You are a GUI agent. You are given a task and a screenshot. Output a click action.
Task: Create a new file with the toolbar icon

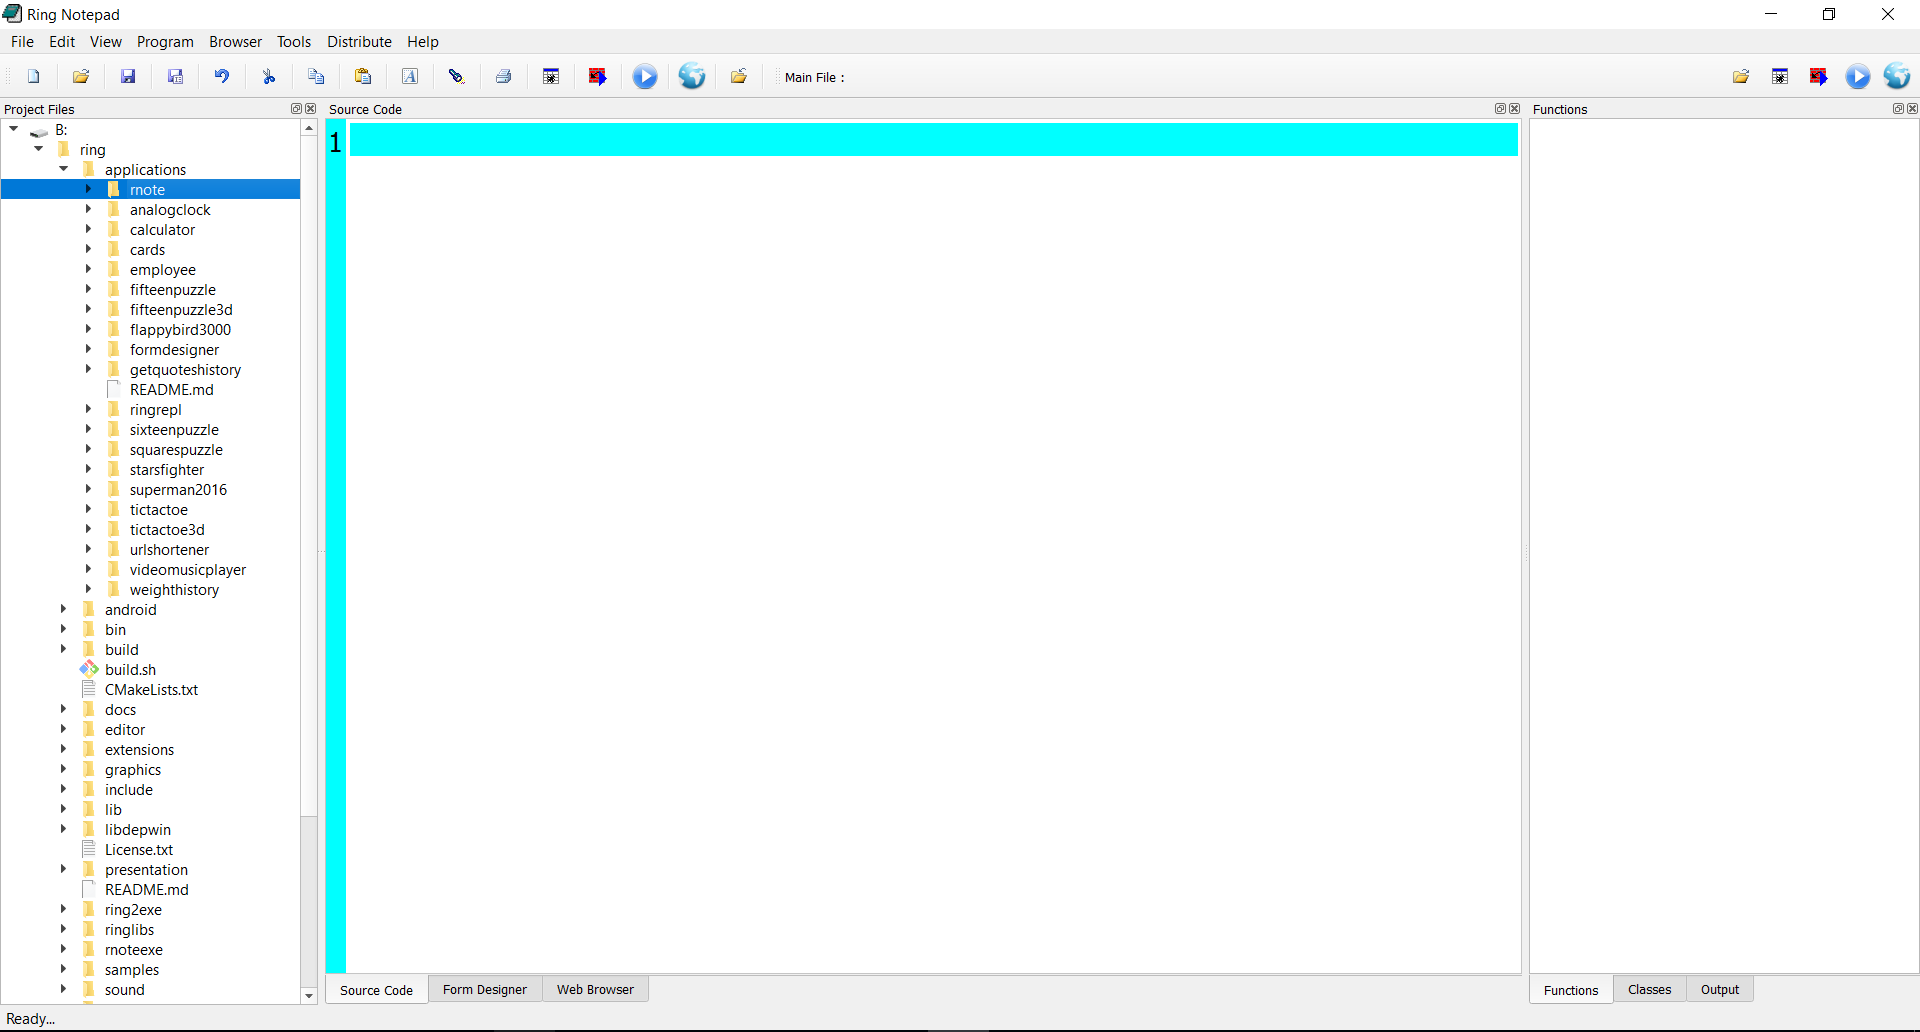[x=34, y=77]
